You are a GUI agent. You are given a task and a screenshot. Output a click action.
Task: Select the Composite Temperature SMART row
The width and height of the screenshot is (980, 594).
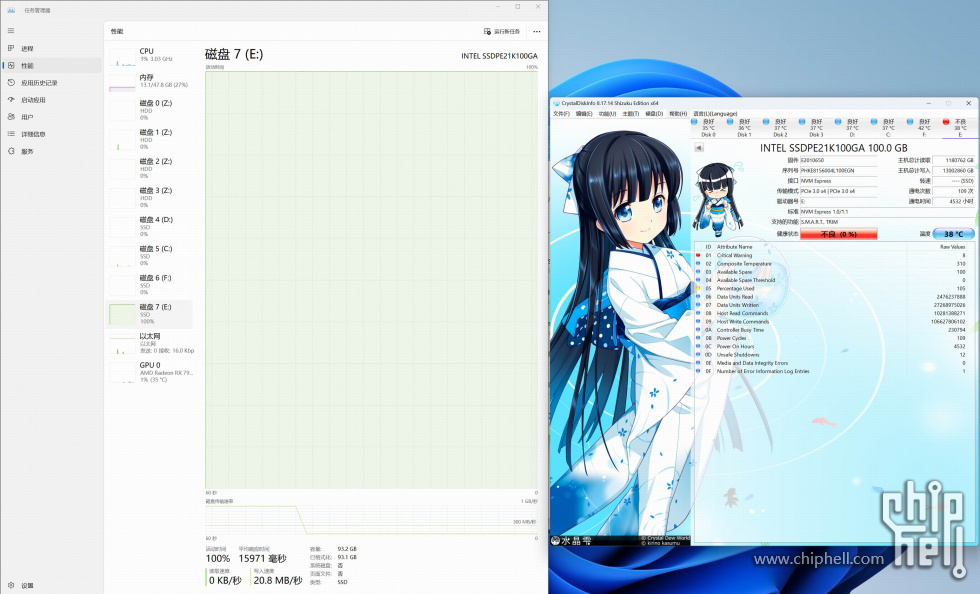click(x=834, y=264)
